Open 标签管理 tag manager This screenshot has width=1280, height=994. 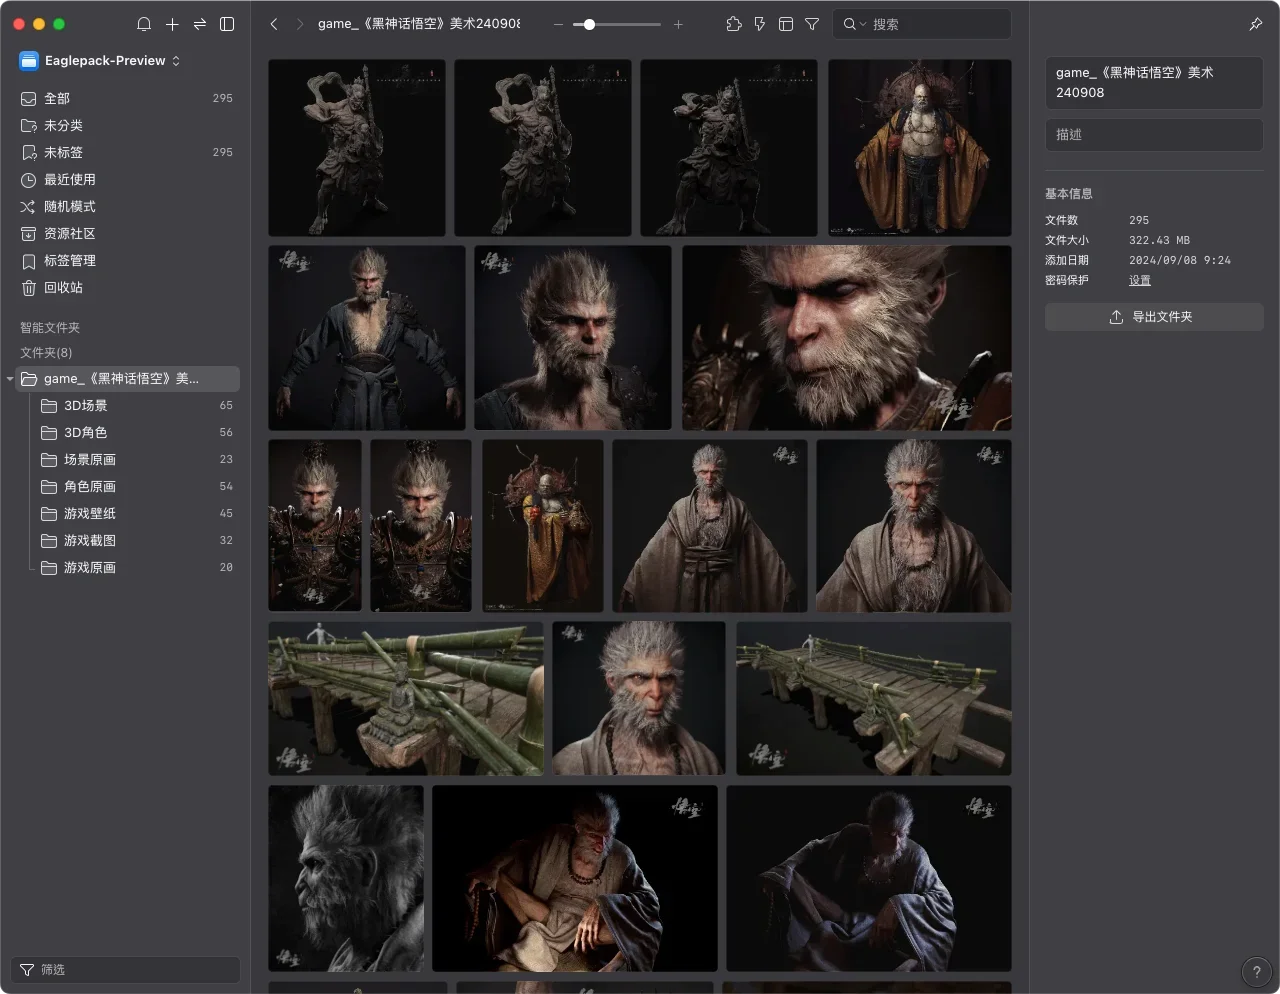pyautogui.click(x=127, y=260)
